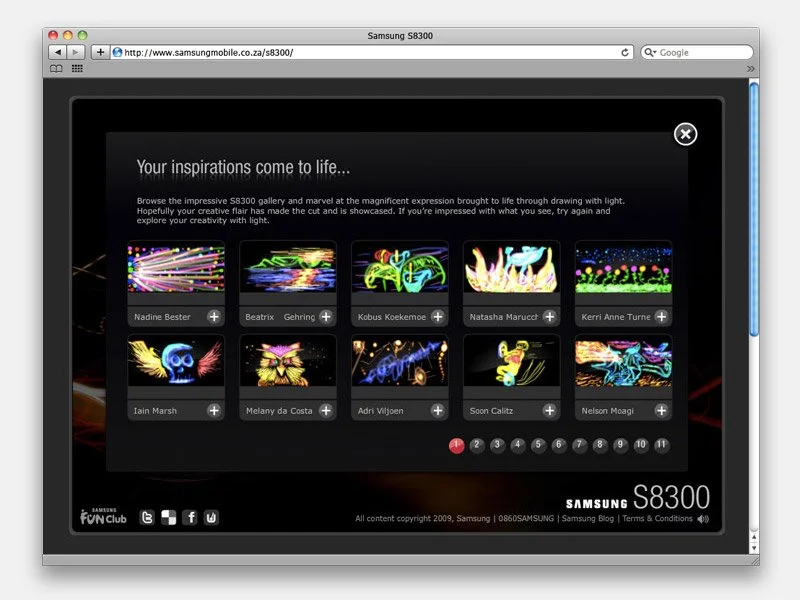The image size is (800, 600).
Task: Click the scrollbar down arrow
Action: [754, 548]
